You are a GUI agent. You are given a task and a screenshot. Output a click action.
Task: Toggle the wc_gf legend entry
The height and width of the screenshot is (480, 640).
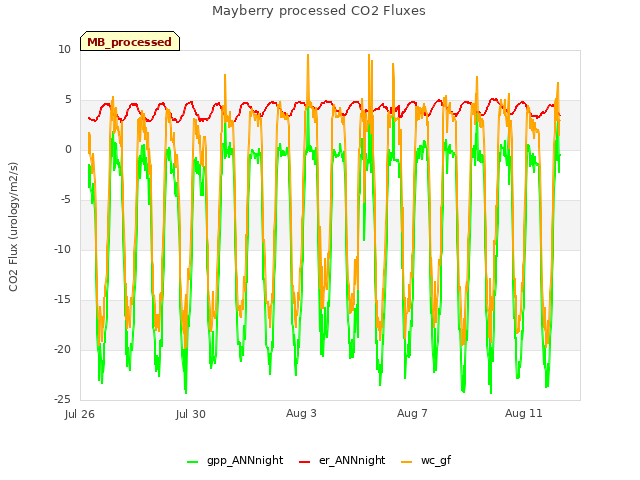(426, 460)
